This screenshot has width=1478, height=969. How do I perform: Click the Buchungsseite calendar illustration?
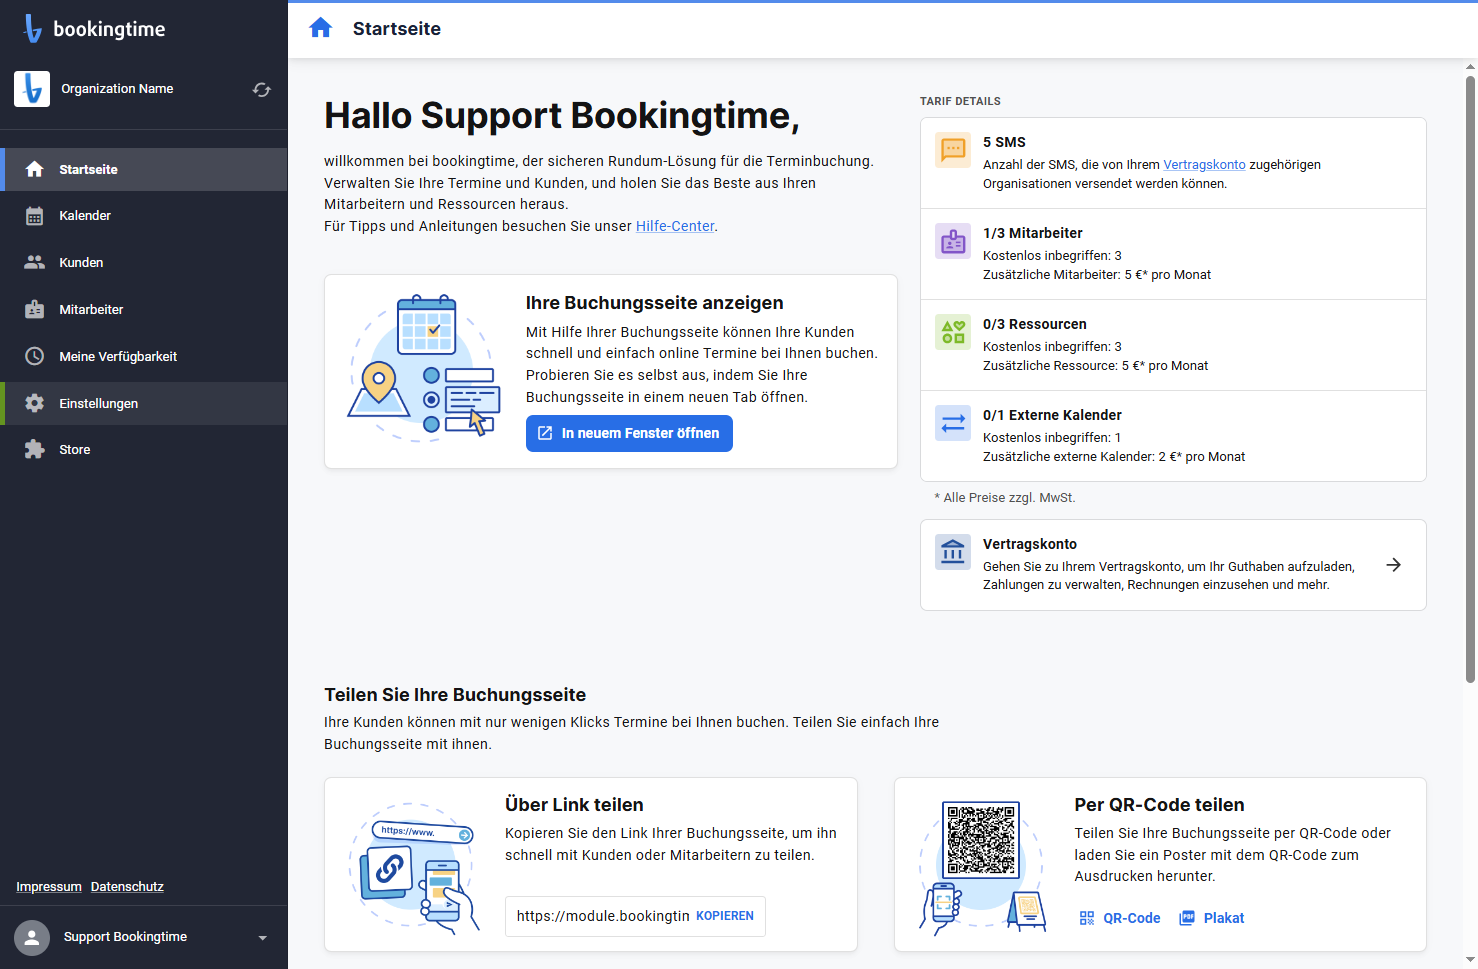pyautogui.click(x=424, y=368)
